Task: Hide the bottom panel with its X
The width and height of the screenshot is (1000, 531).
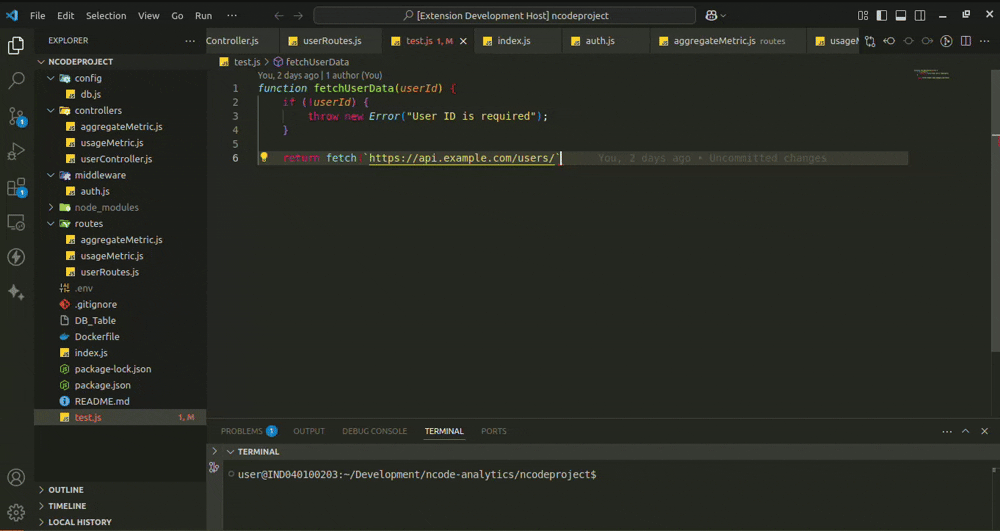Action: pos(985,432)
